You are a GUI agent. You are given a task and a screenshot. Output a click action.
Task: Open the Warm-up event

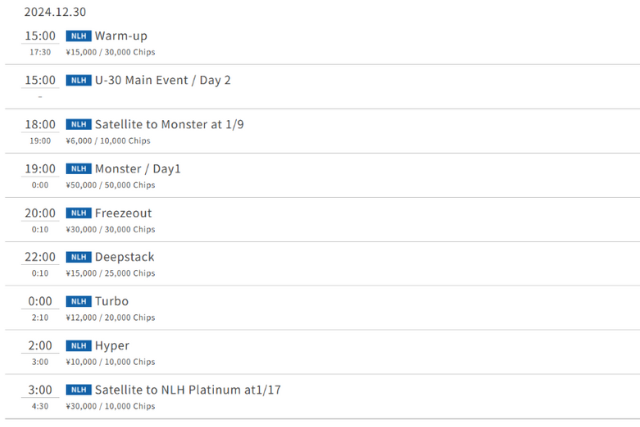(121, 36)
